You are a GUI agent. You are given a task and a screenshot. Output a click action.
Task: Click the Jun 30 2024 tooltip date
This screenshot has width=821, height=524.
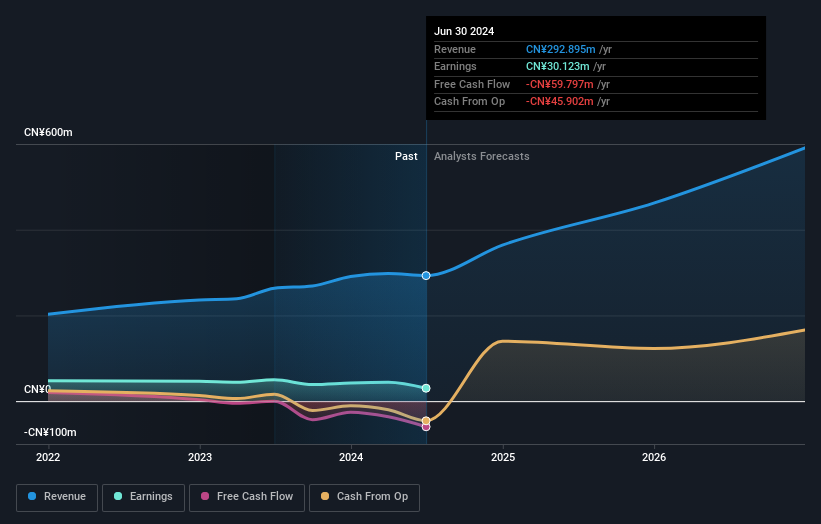tap(464, 31)
